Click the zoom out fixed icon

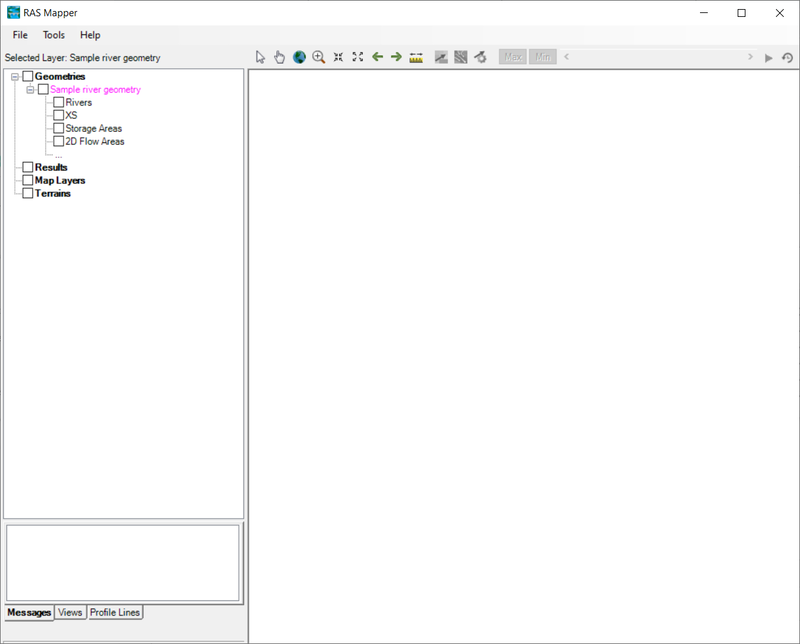(338, 57)
